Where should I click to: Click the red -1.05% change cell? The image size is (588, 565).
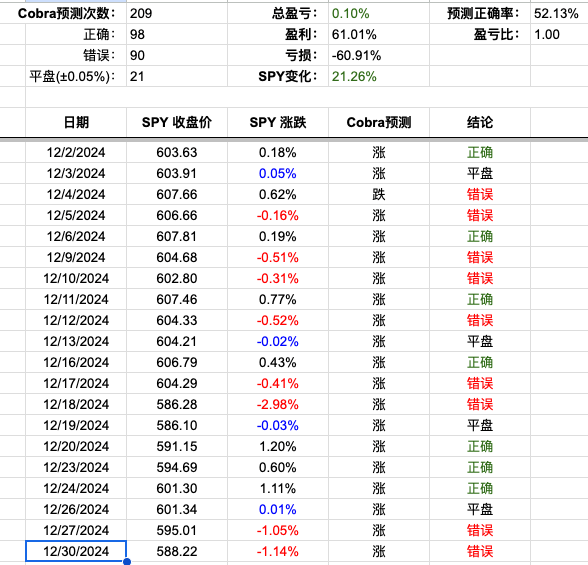pos(278,530)
